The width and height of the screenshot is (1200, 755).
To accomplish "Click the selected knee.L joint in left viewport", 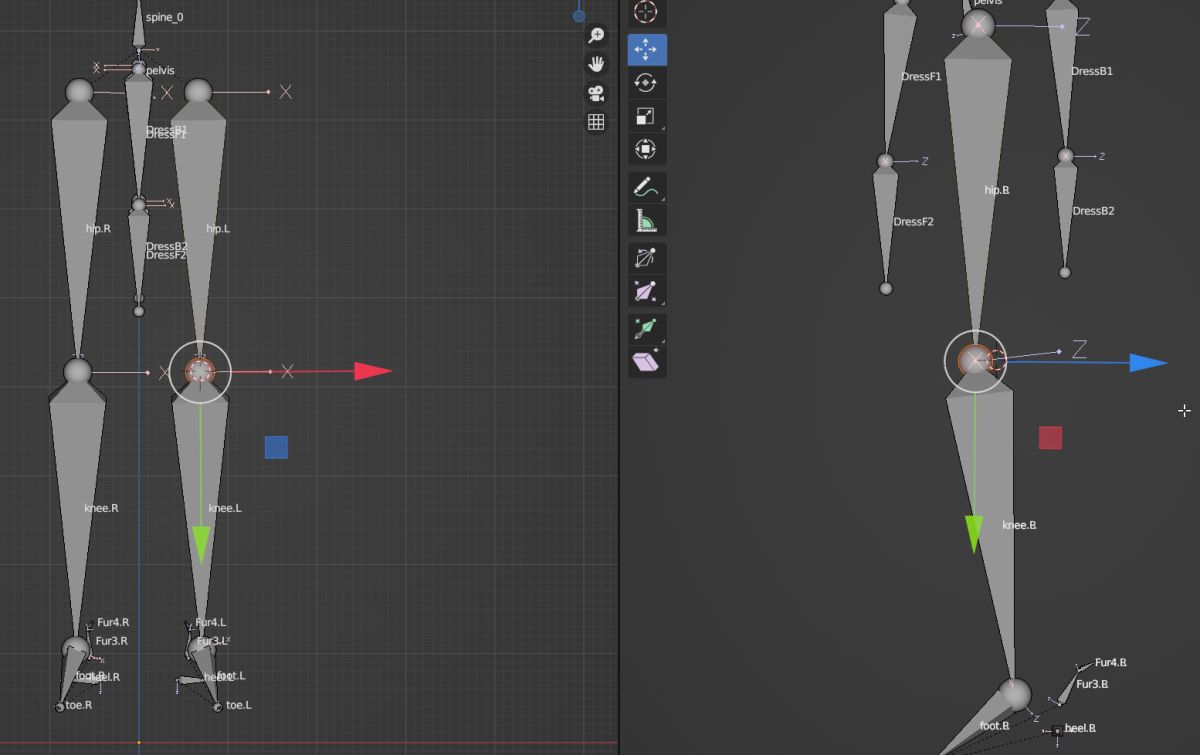I will click(200, 372).
